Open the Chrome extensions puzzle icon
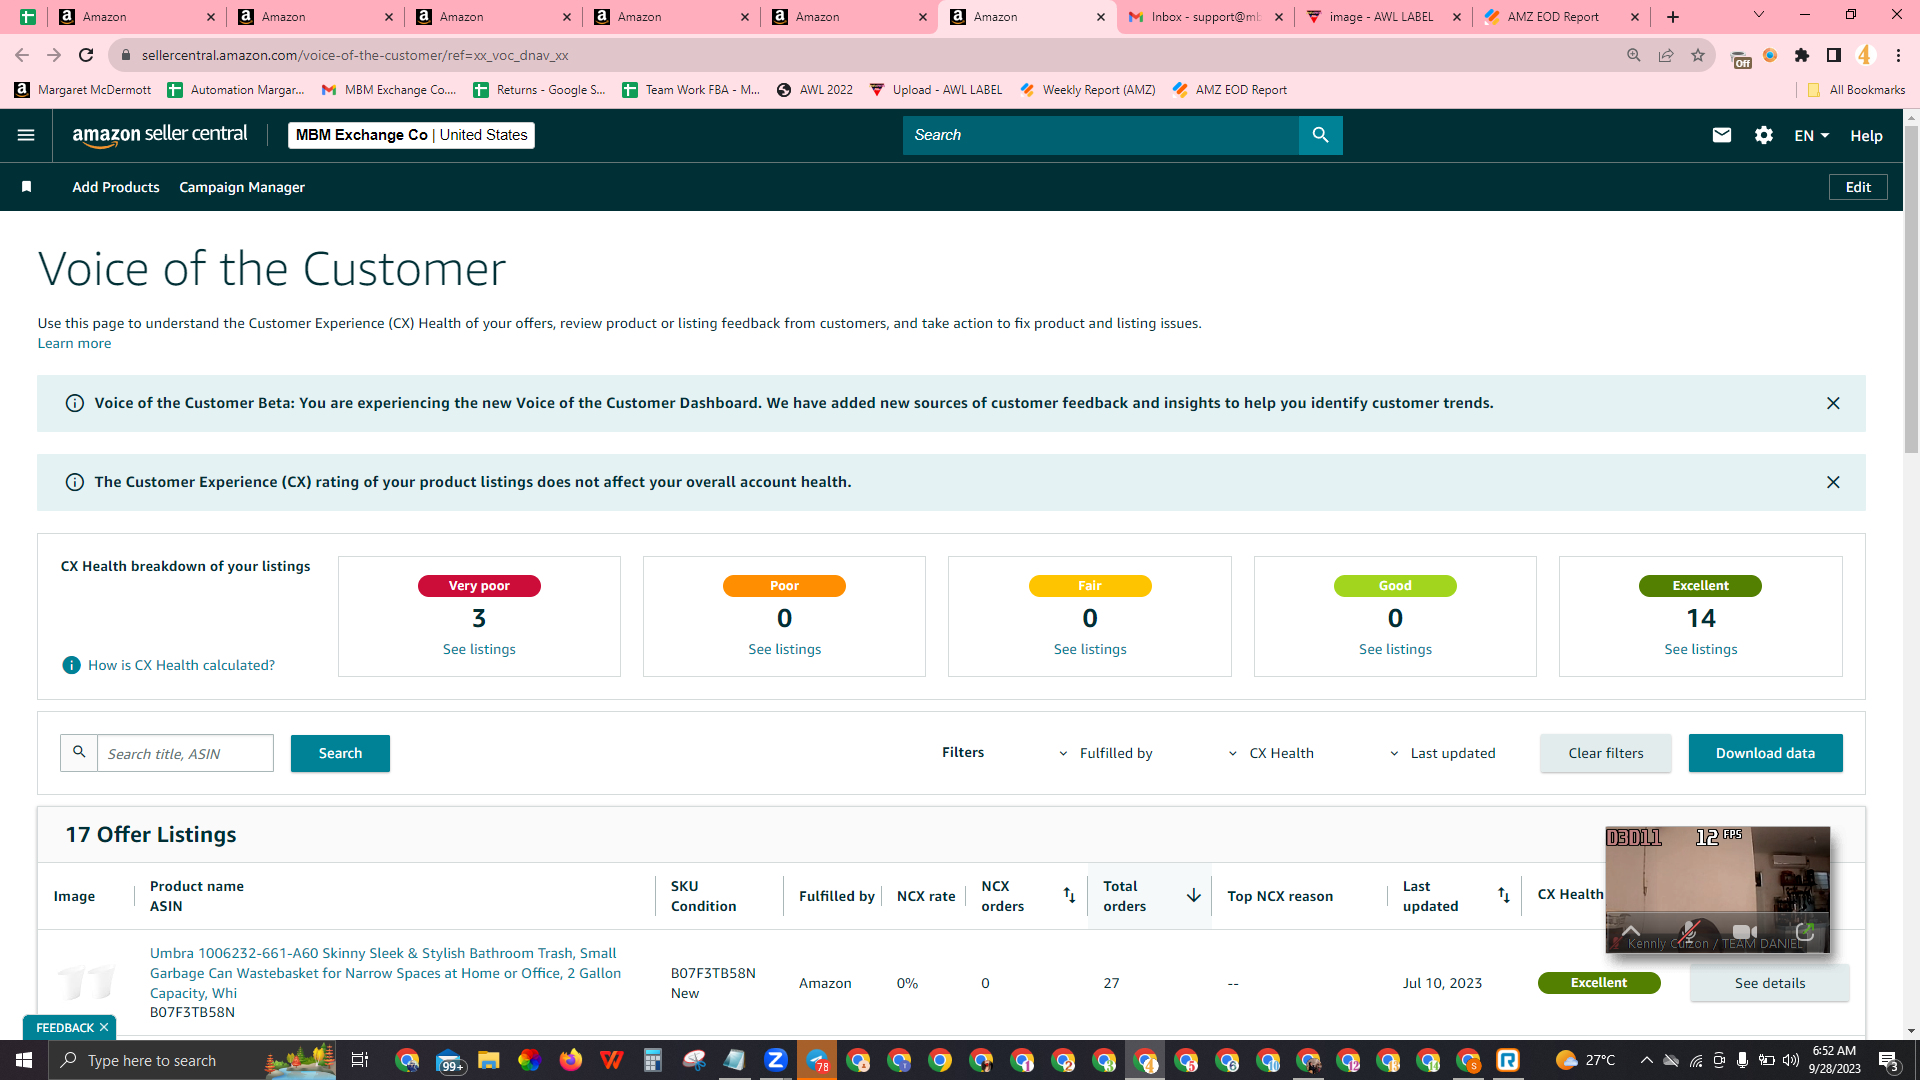The image size is (1920, 1080). (x=1802, y=55)
